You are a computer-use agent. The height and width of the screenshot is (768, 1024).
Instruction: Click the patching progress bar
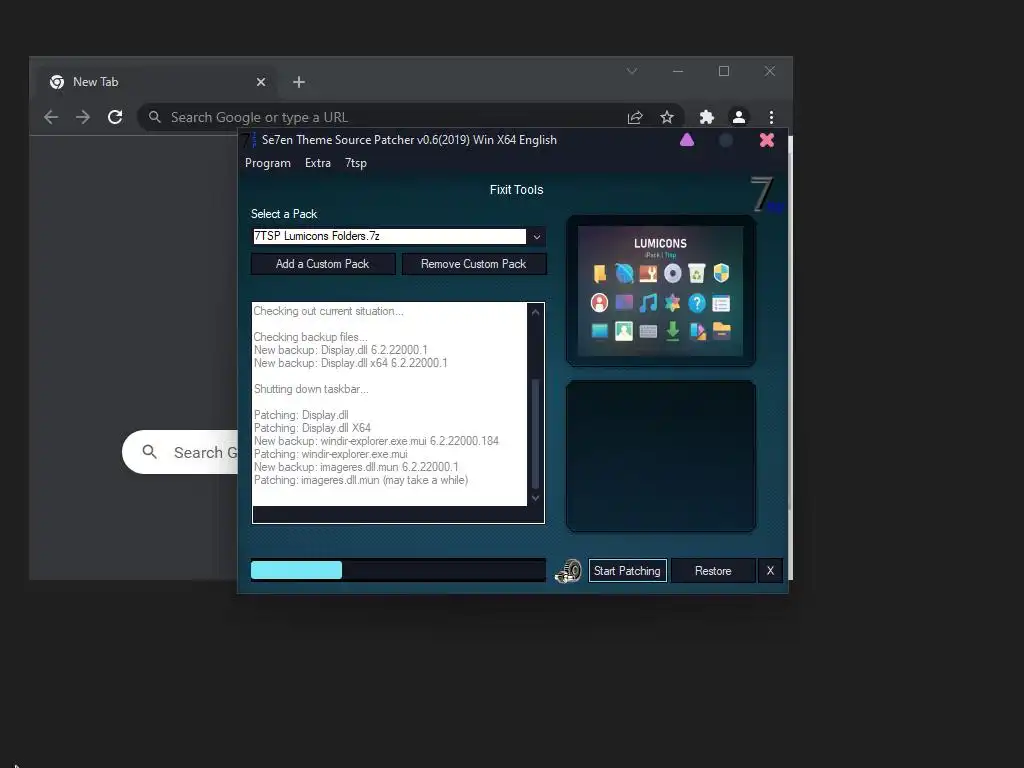coord(398,570)
